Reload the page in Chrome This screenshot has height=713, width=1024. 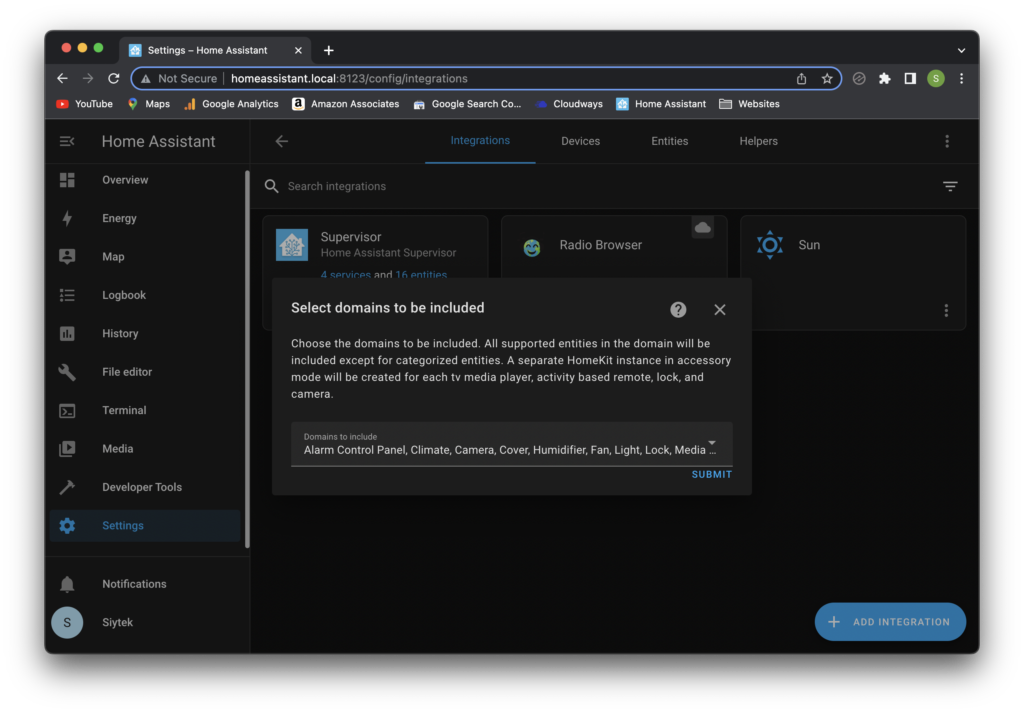click(x=114, y=78)
